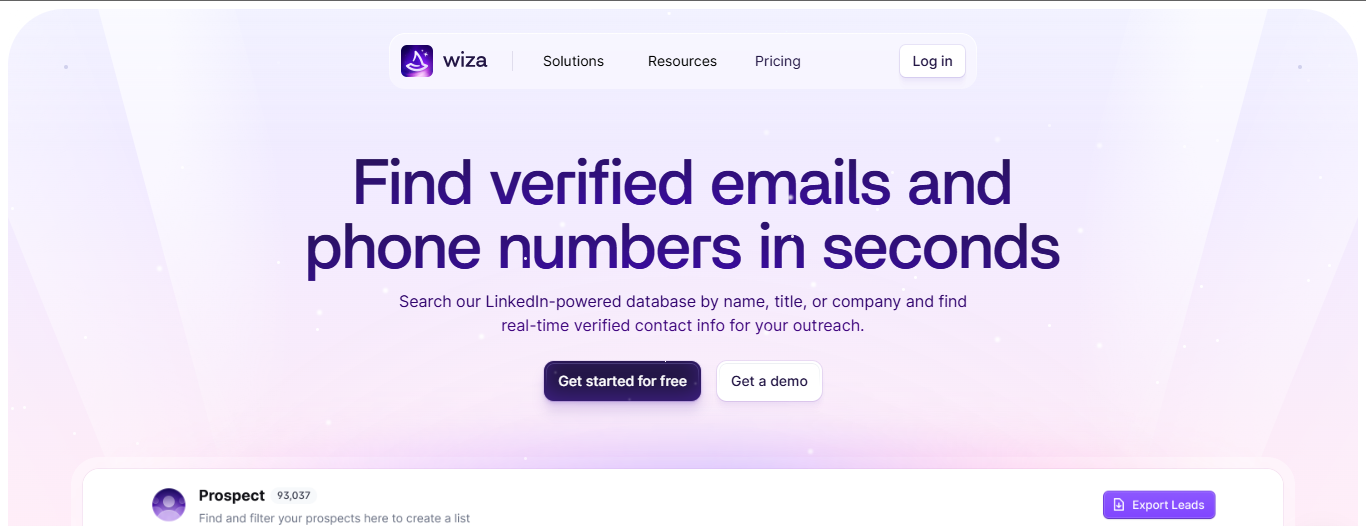Click the wiza wordmark text
The height and width of the screenshot is (526, 1366).
point(465,61)
